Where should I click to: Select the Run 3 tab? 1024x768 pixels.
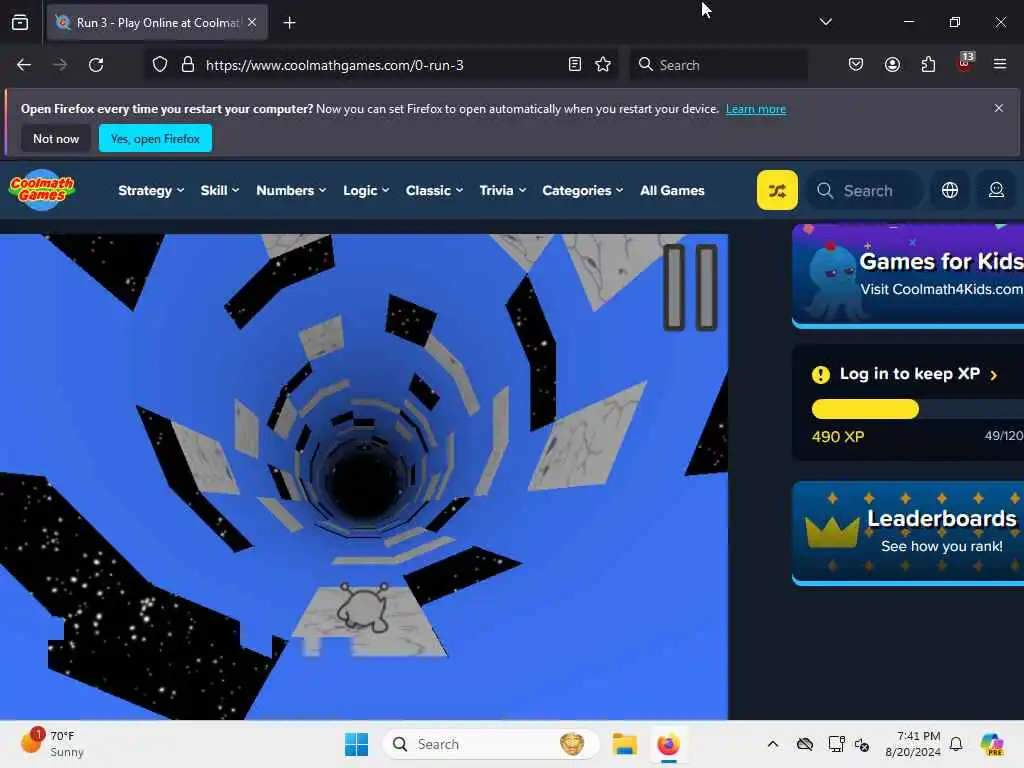[157, 23]
